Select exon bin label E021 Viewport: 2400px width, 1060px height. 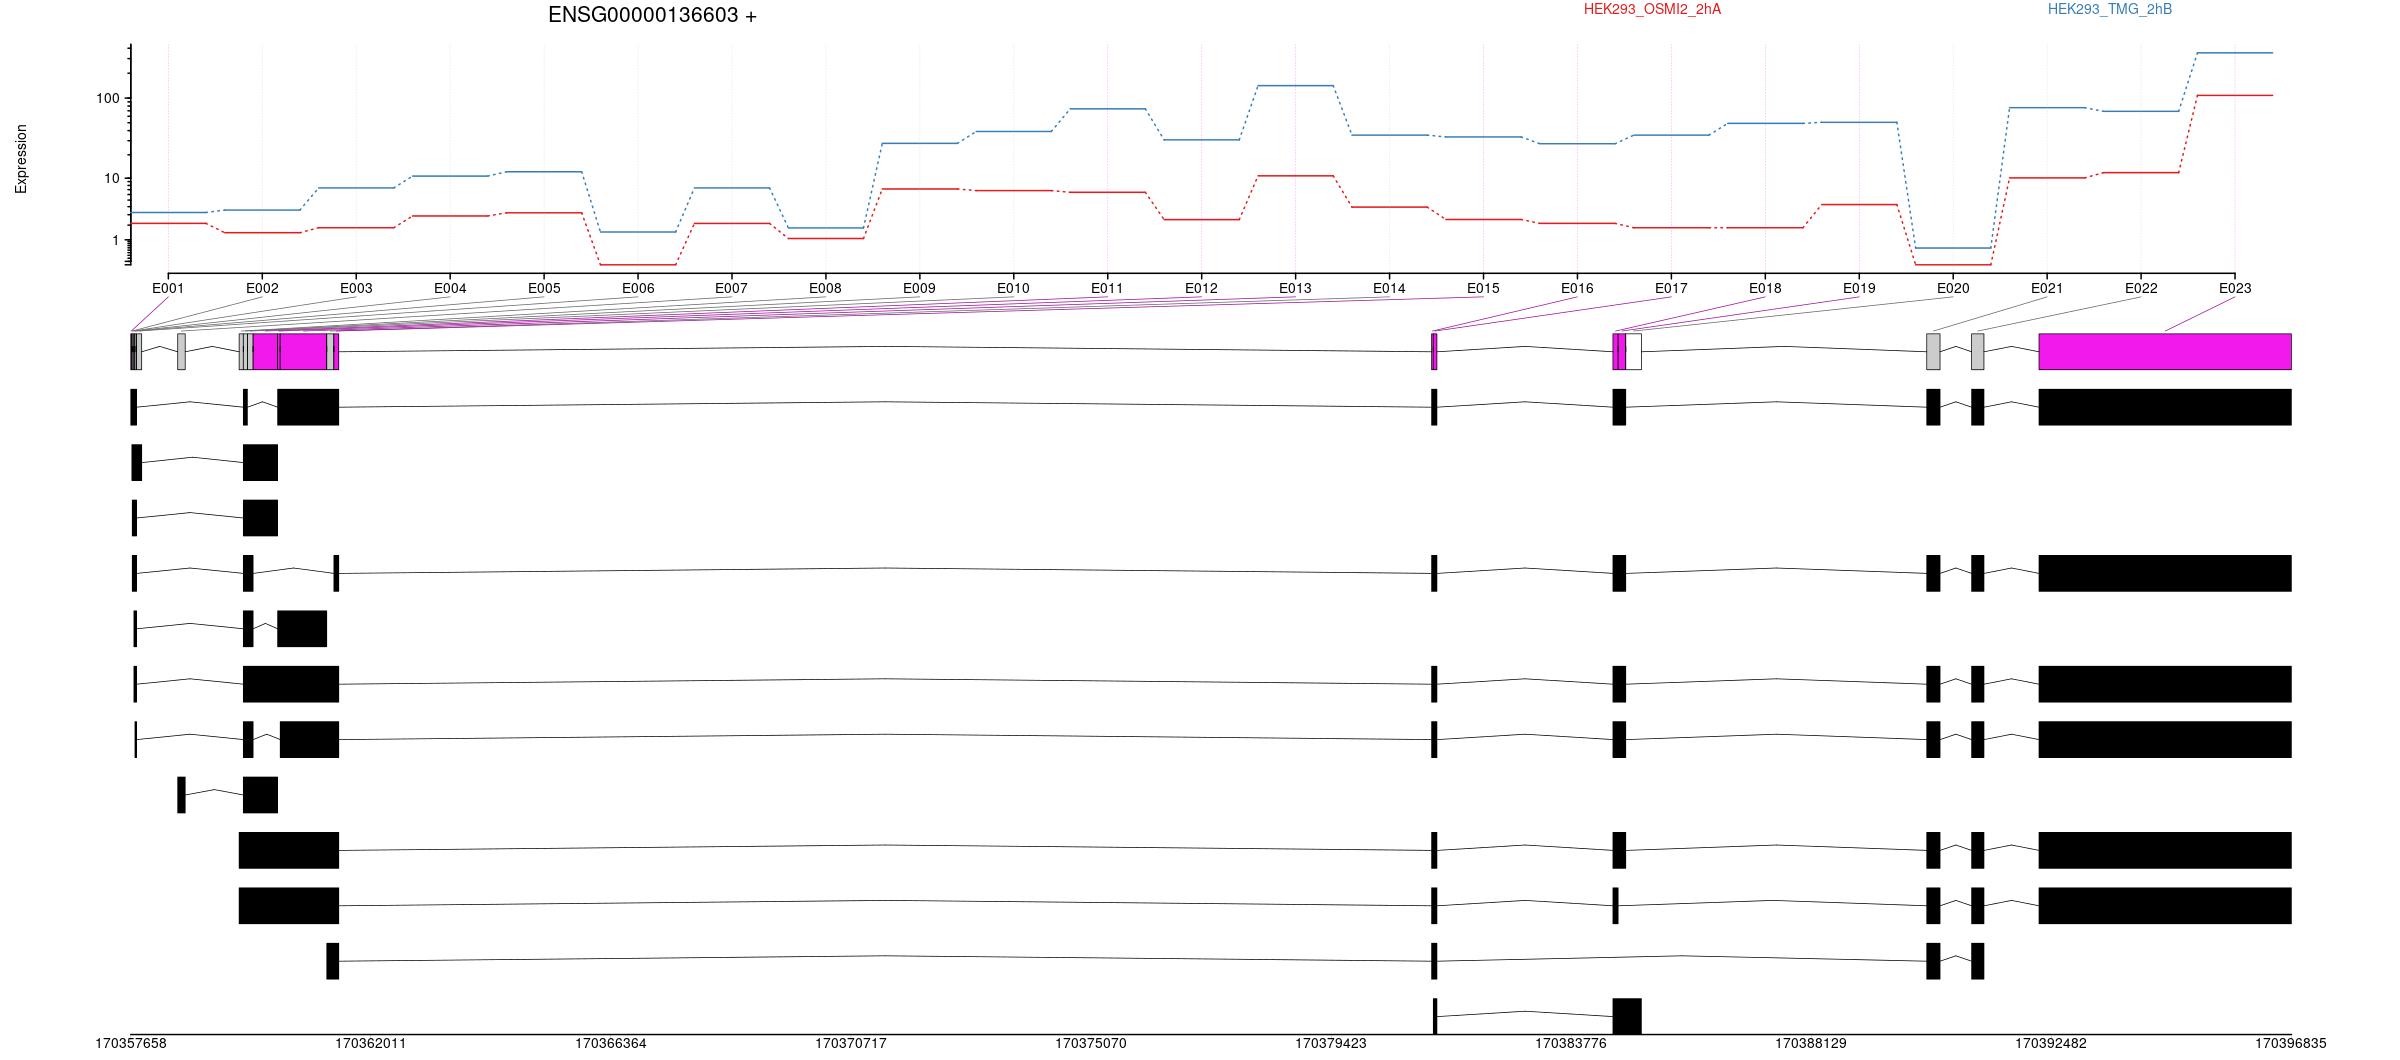pyautogui.click(x=2047, y=288)
